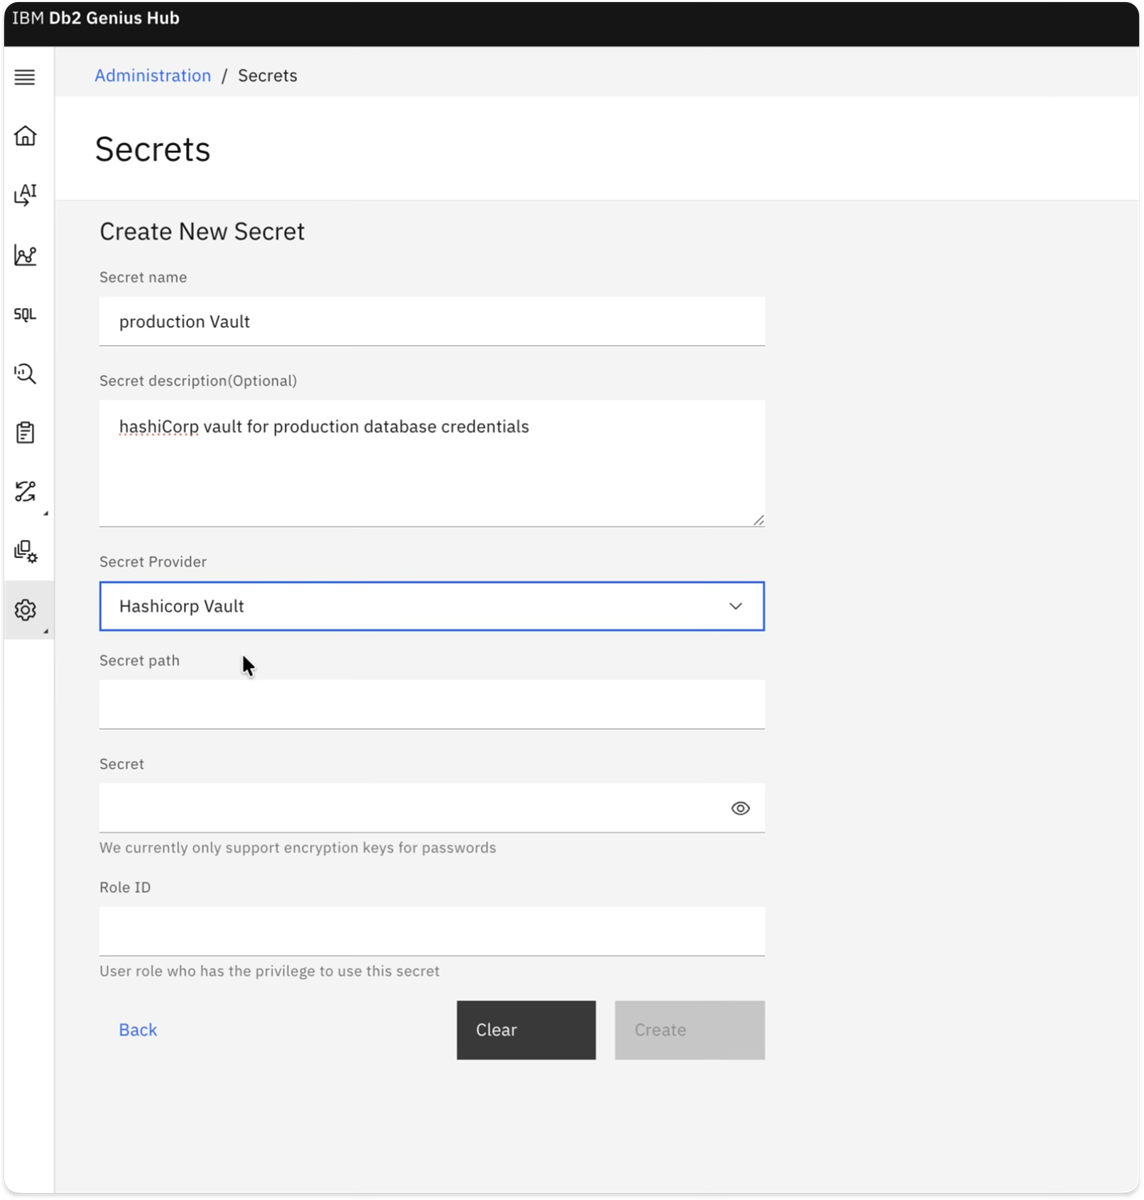
Task: Click the Hashicorp Vault combo box
Action: tap(432, 606)
